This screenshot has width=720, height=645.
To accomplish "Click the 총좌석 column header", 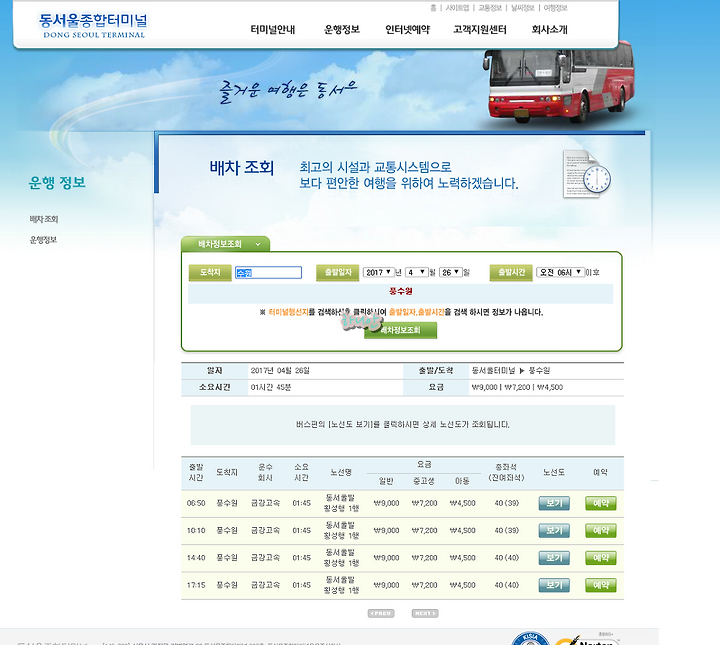I will (506, 472).
